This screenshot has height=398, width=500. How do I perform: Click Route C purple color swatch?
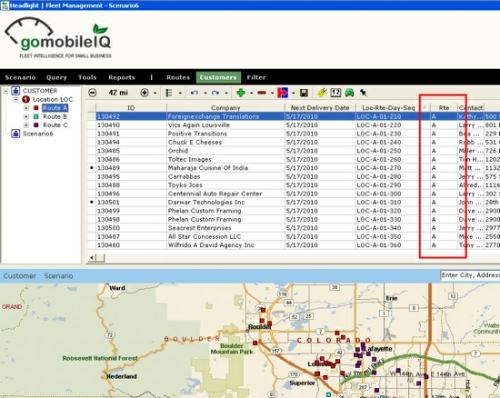pos(36,125)
